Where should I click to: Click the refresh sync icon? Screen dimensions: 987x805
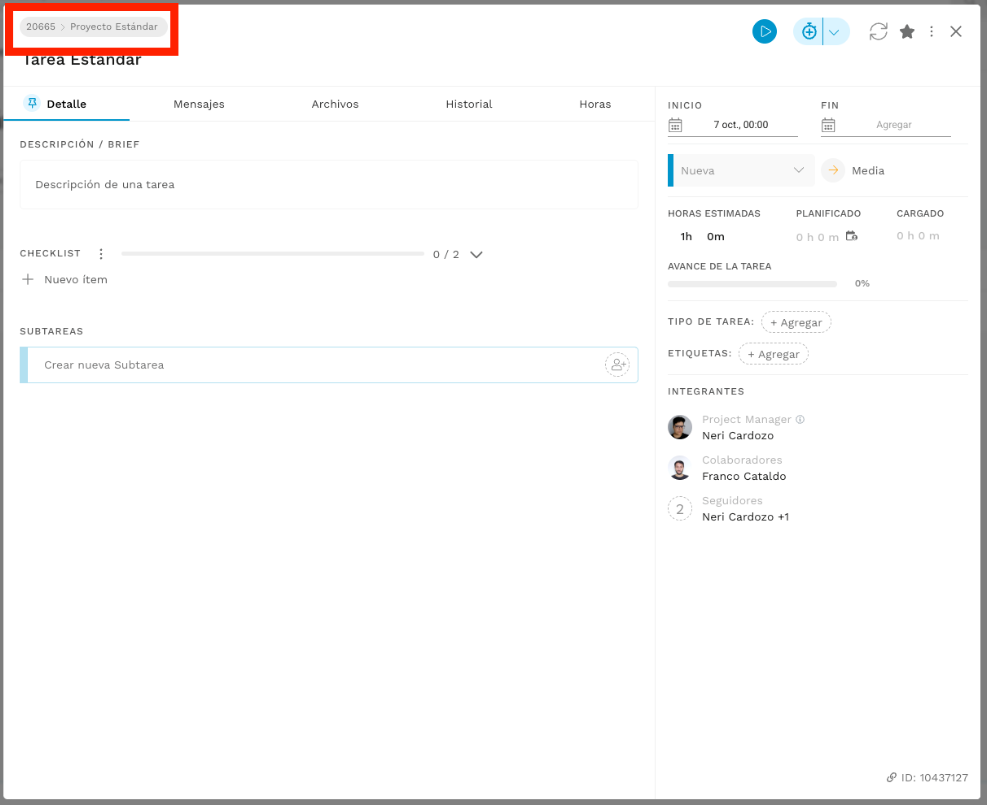[x=878, y=31]
